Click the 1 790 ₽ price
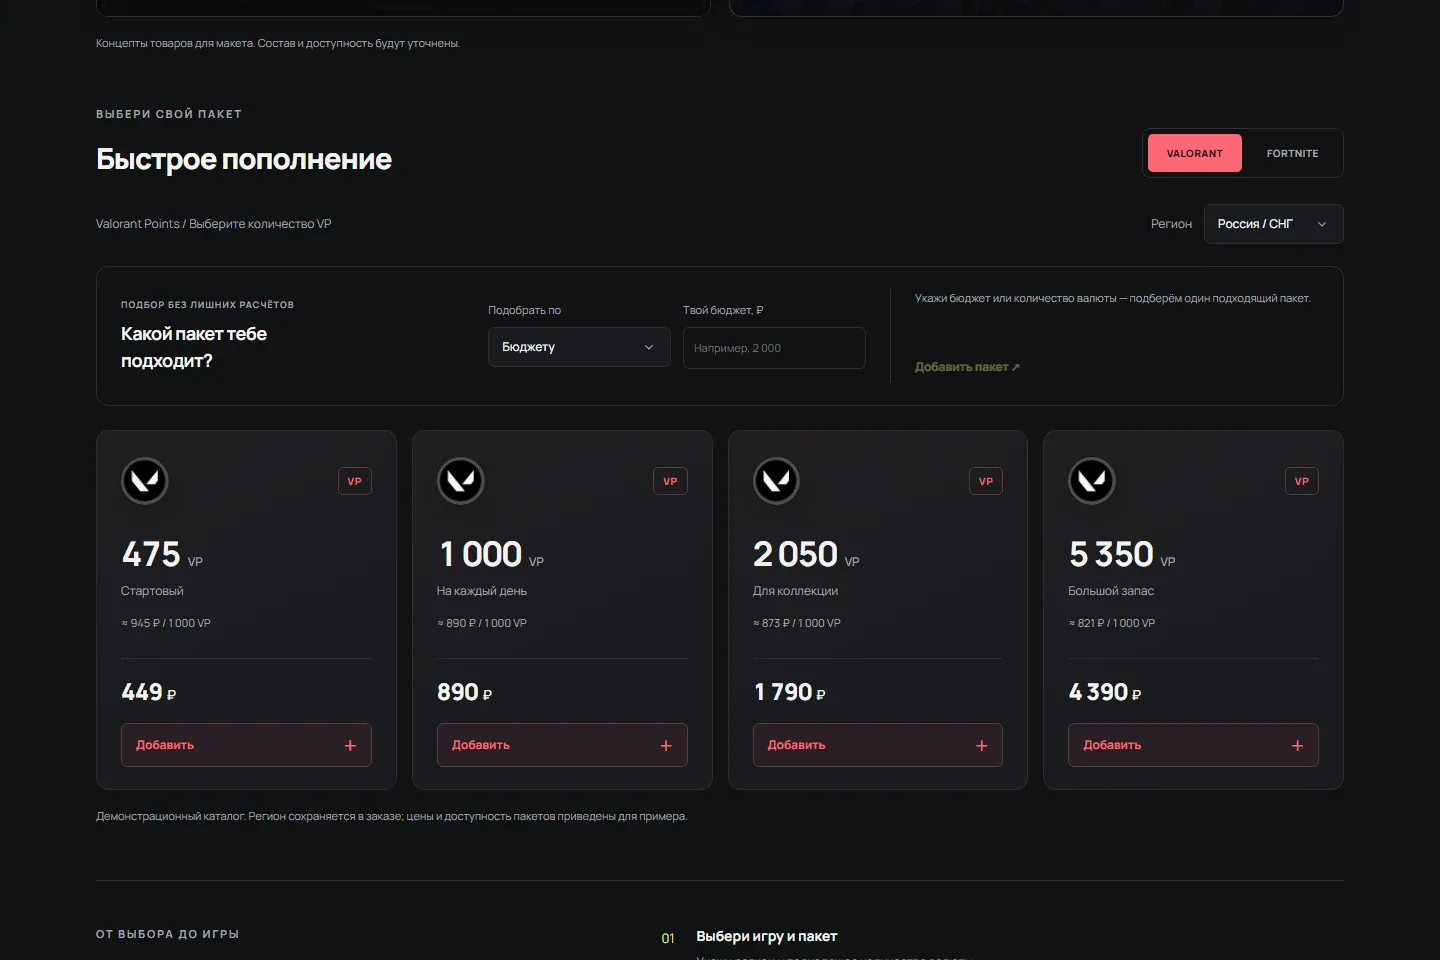This screenshot has width=1440, height=960. [789, 692]
